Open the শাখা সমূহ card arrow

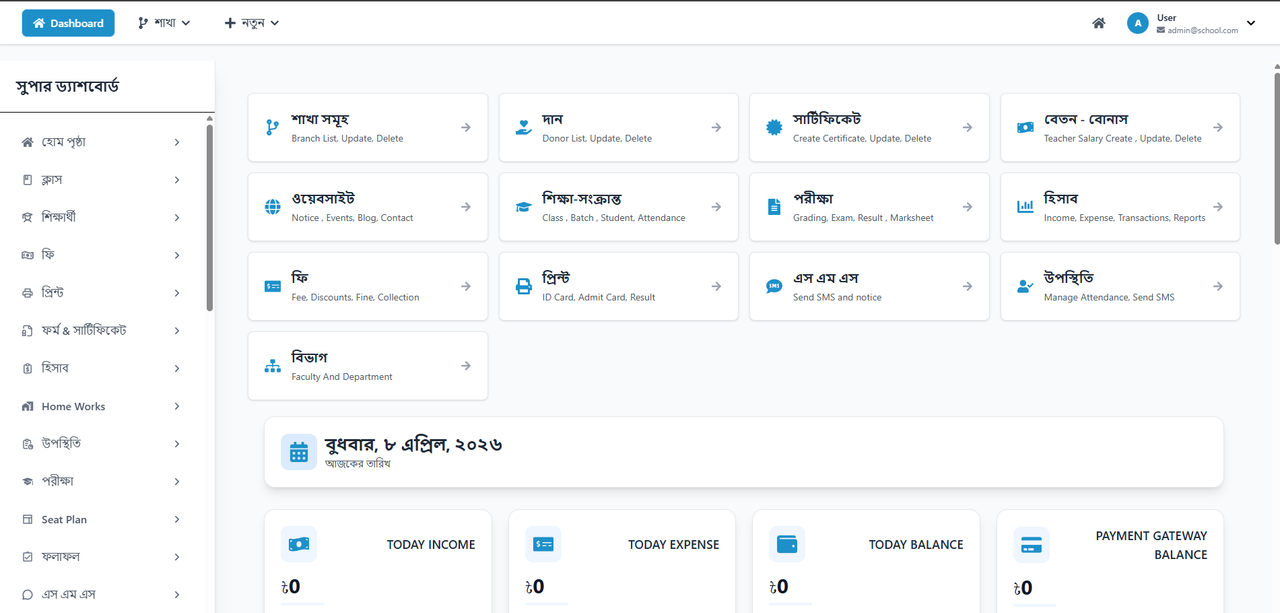pyautogui.click(x=466, y=127)
